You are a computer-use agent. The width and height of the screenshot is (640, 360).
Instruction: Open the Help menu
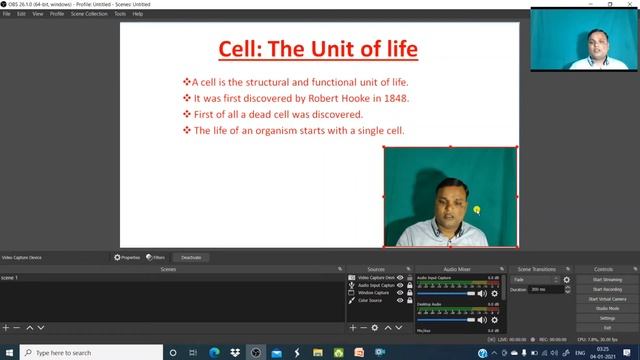point(138,14)
